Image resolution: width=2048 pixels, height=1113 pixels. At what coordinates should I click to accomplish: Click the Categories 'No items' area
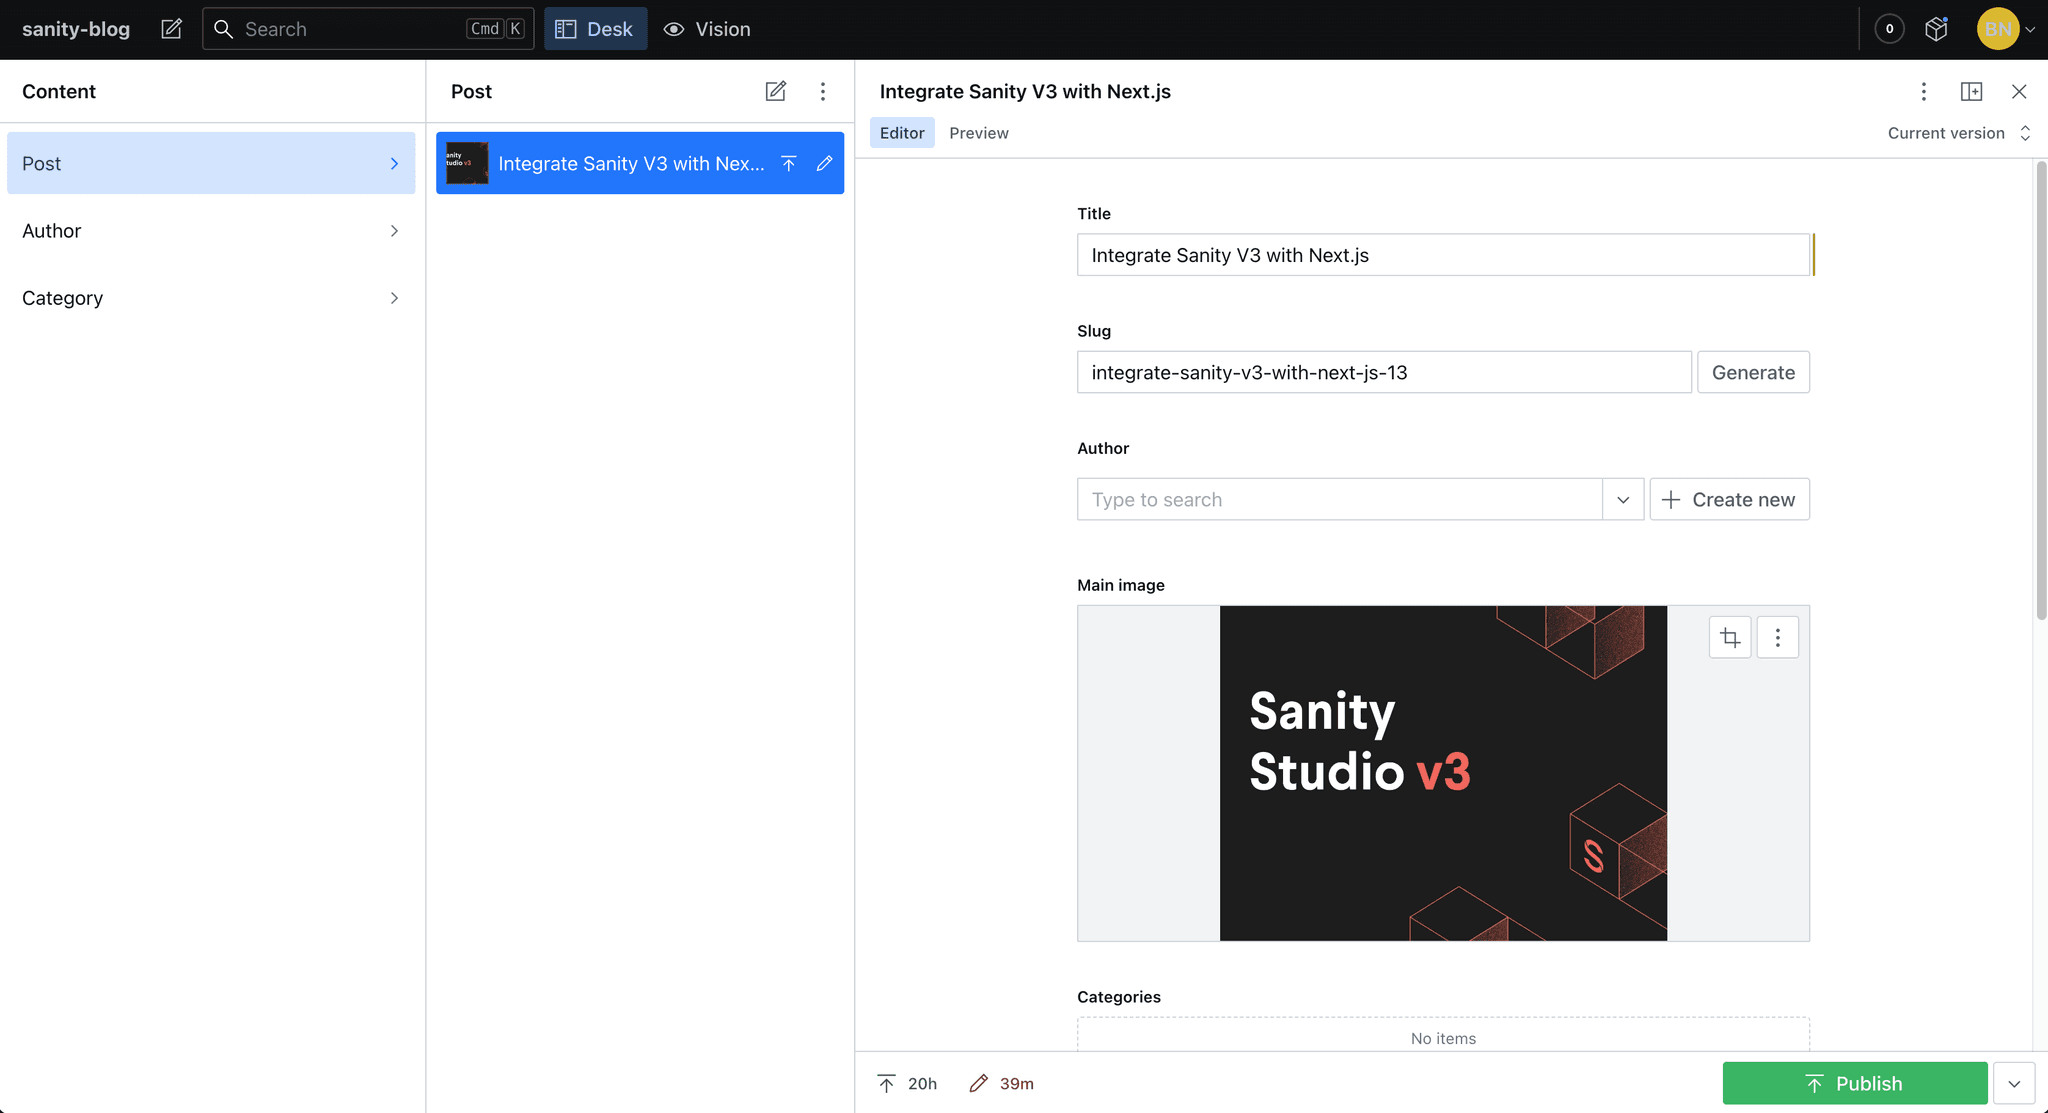pos(1443,1036)
